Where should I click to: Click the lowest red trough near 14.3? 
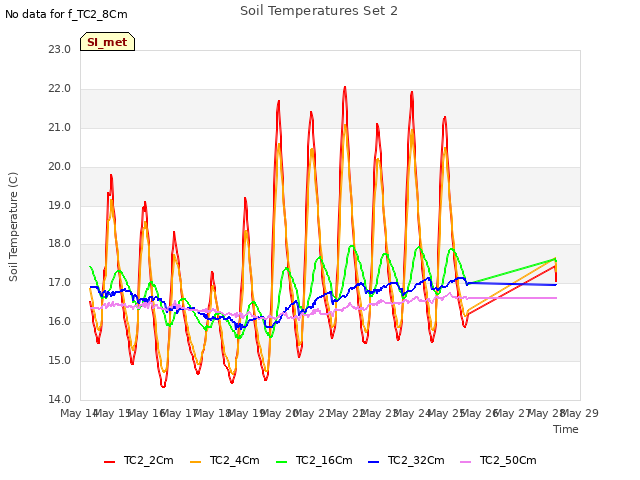point(163,386)
